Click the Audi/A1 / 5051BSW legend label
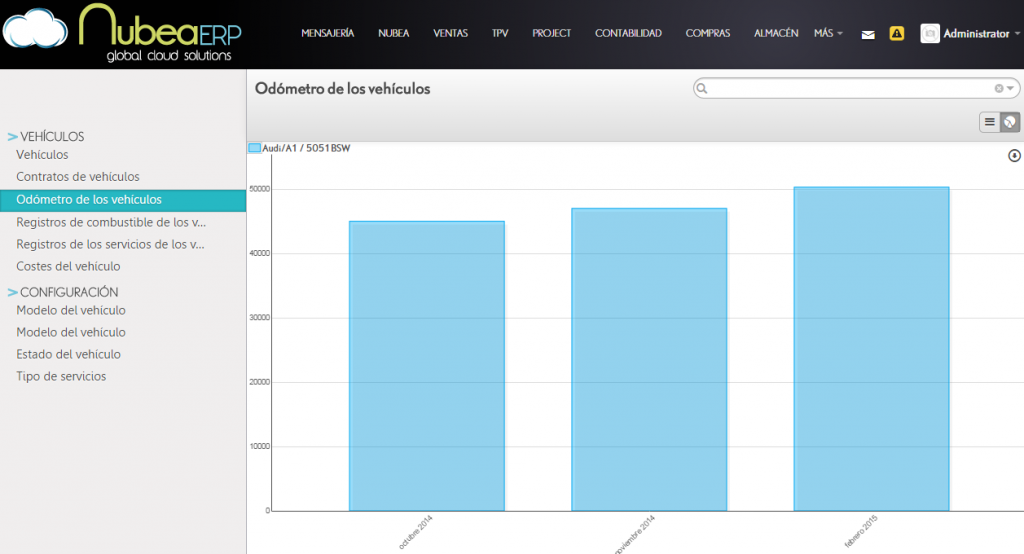This screenshot has width=1024, height=554. pos(306,148)
